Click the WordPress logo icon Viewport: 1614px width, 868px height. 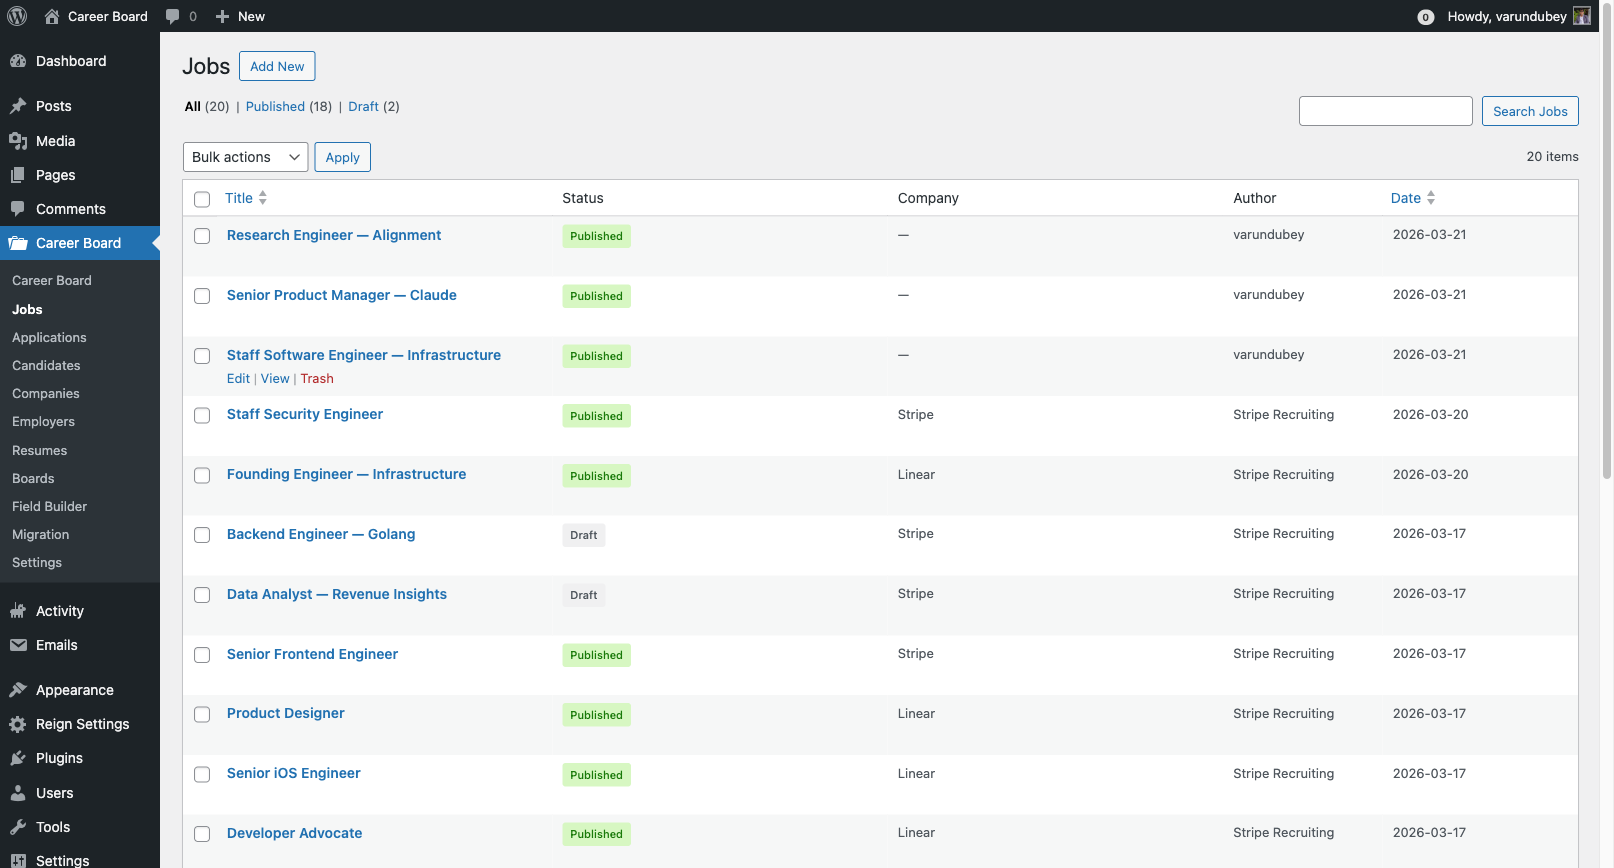17,16
